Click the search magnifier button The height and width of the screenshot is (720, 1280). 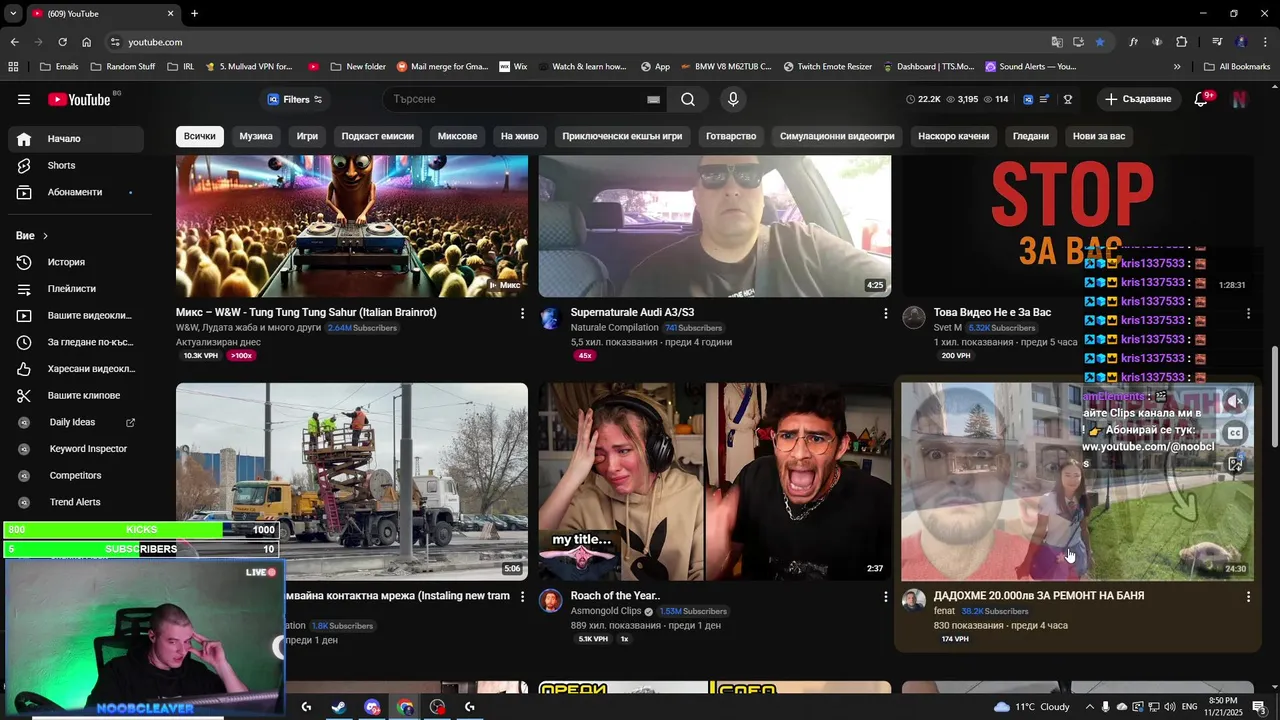(x=688, y=99)
